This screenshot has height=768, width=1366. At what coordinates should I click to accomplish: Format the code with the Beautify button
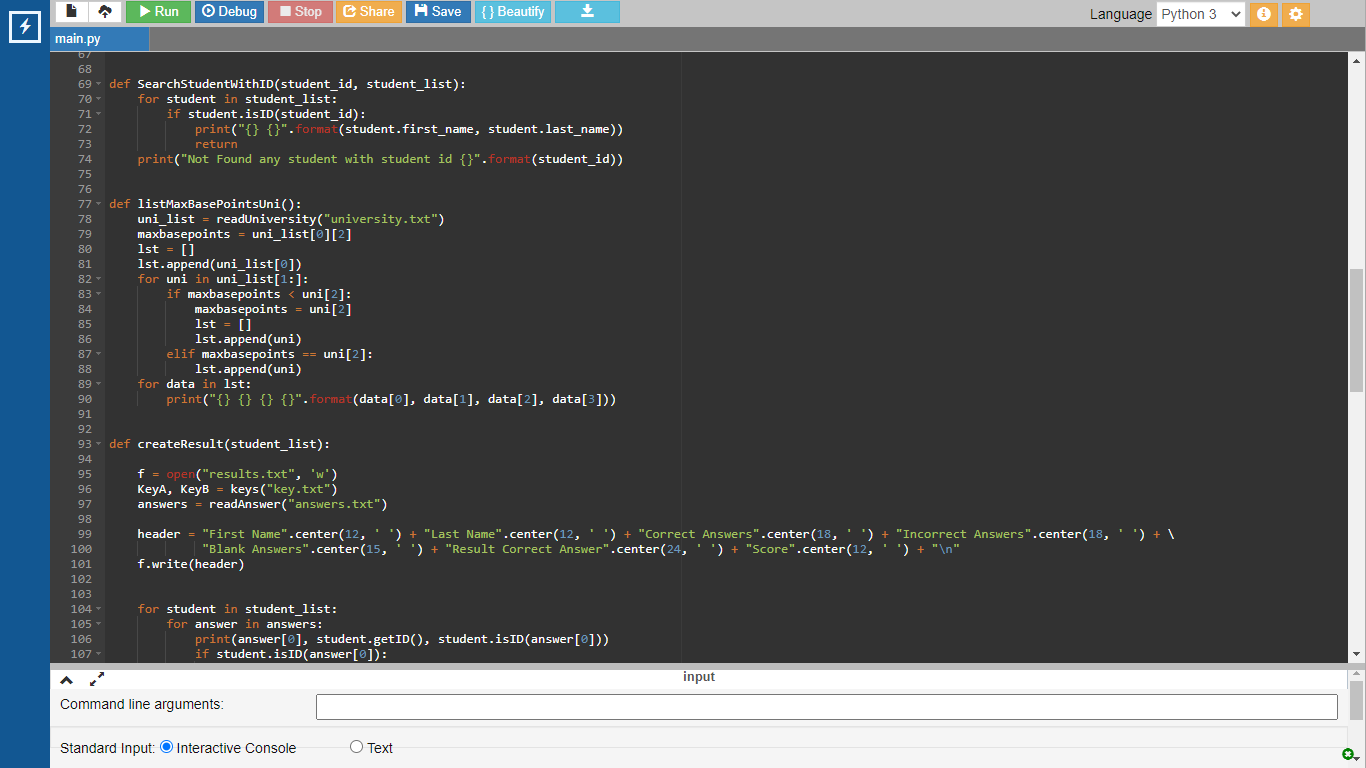pyautogui.click(x=512, y=12)
